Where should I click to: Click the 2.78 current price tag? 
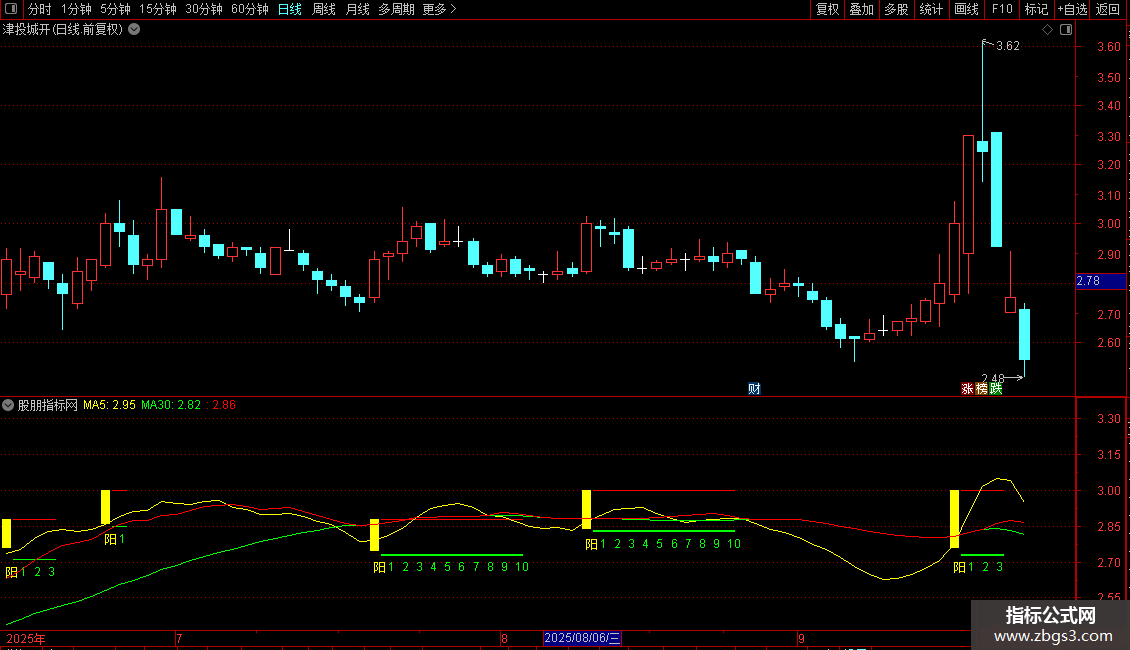[x=1100, y=281]
